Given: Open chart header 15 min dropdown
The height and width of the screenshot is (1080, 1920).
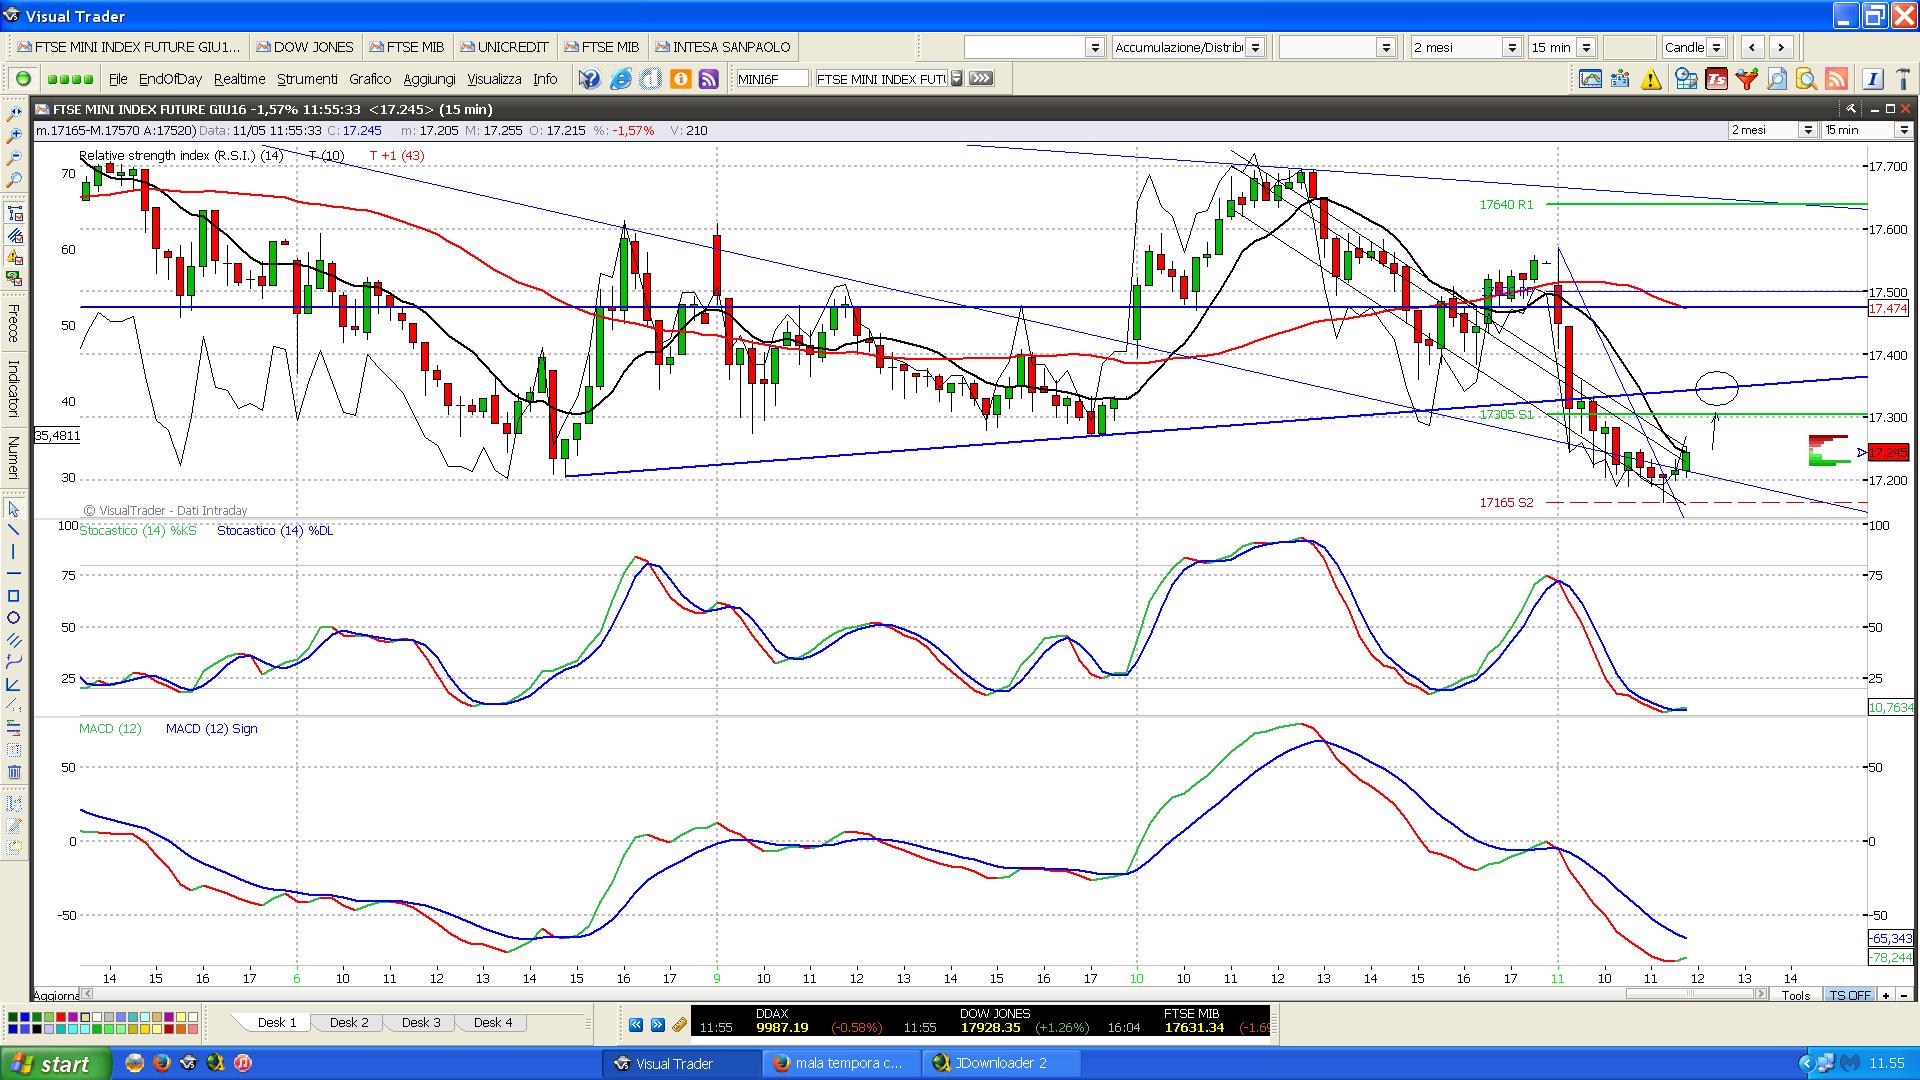Looking at the screenshot, I should pos(1902,130).
